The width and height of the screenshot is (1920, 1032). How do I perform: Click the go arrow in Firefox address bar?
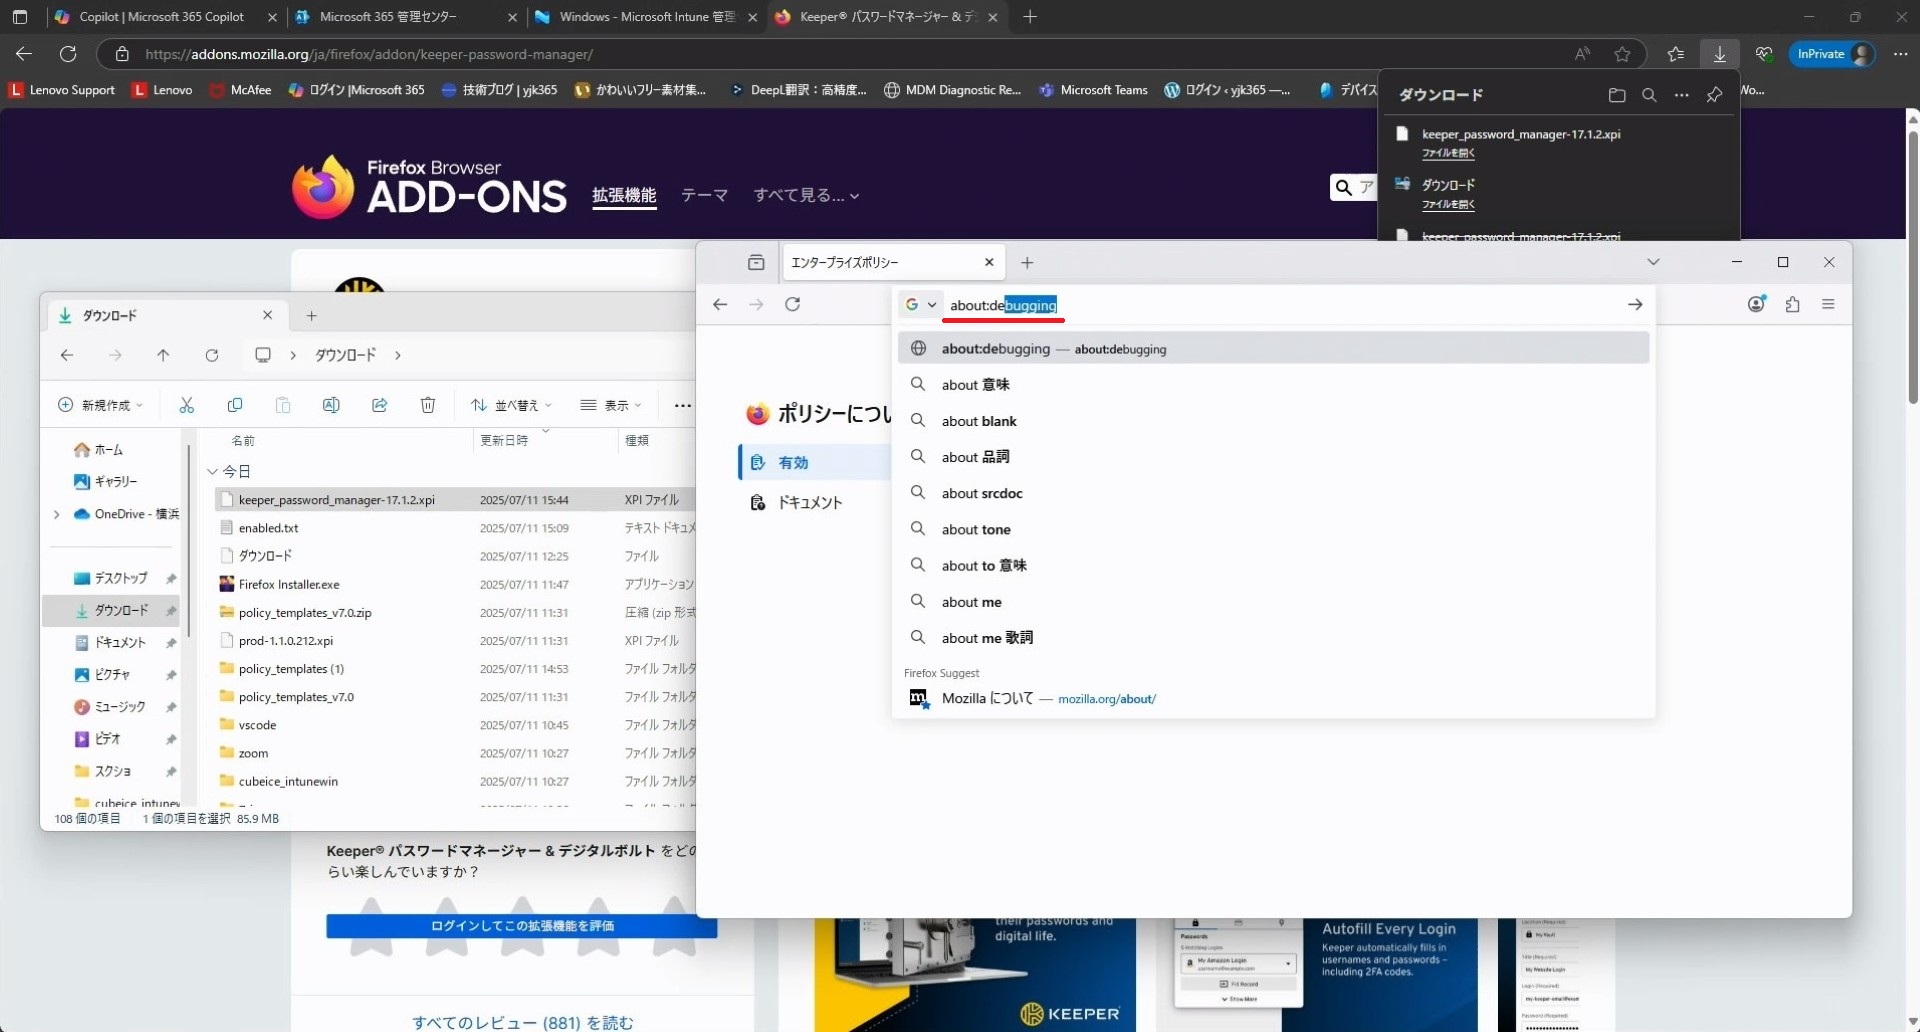[x=1635, y=305]
